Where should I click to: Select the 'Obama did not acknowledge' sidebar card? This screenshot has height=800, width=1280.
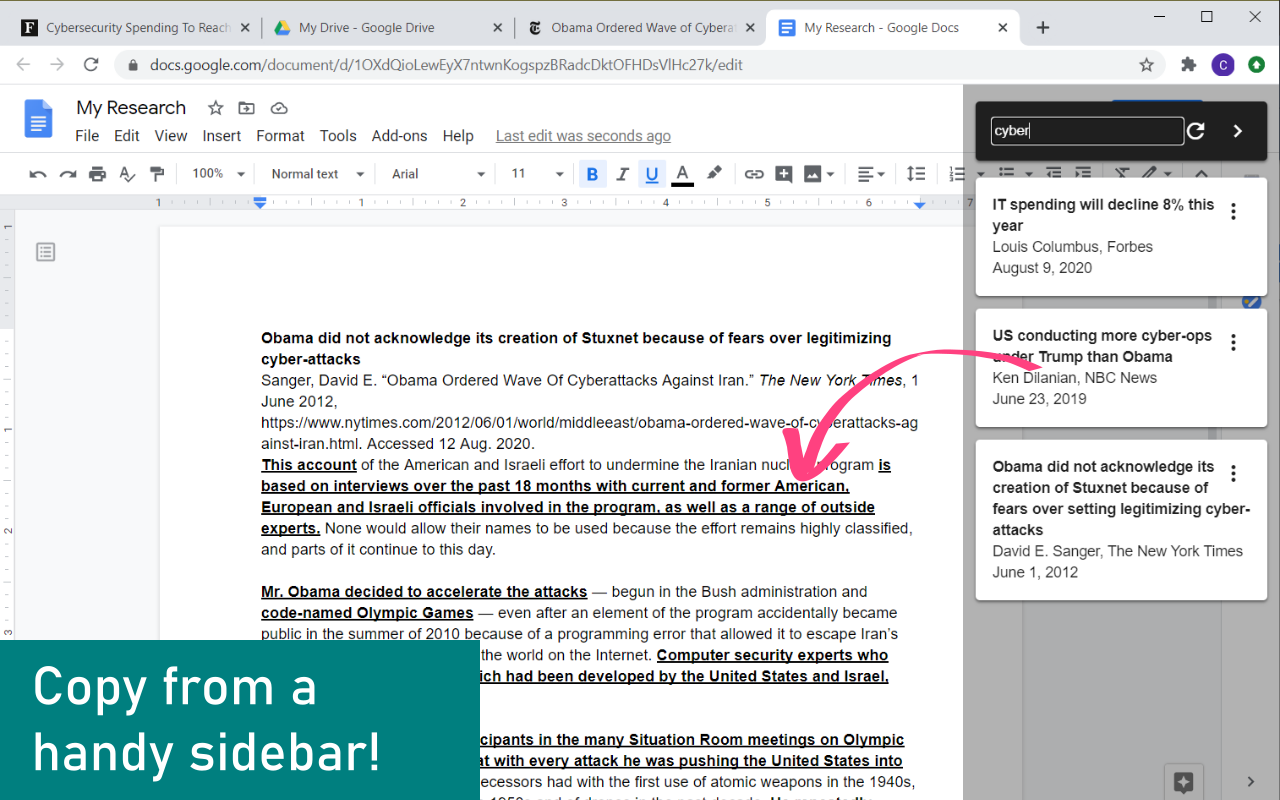pos(1121,520)
